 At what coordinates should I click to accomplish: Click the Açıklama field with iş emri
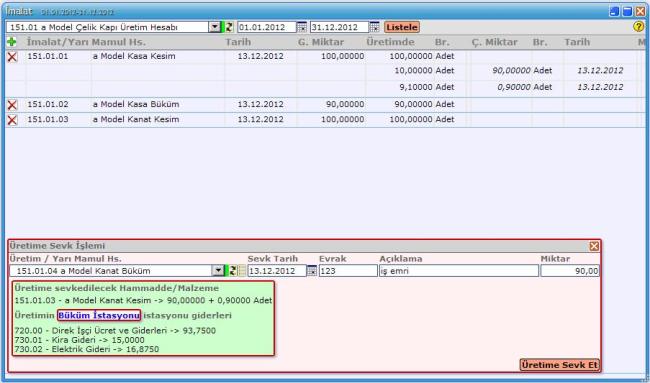pos(459,271)
